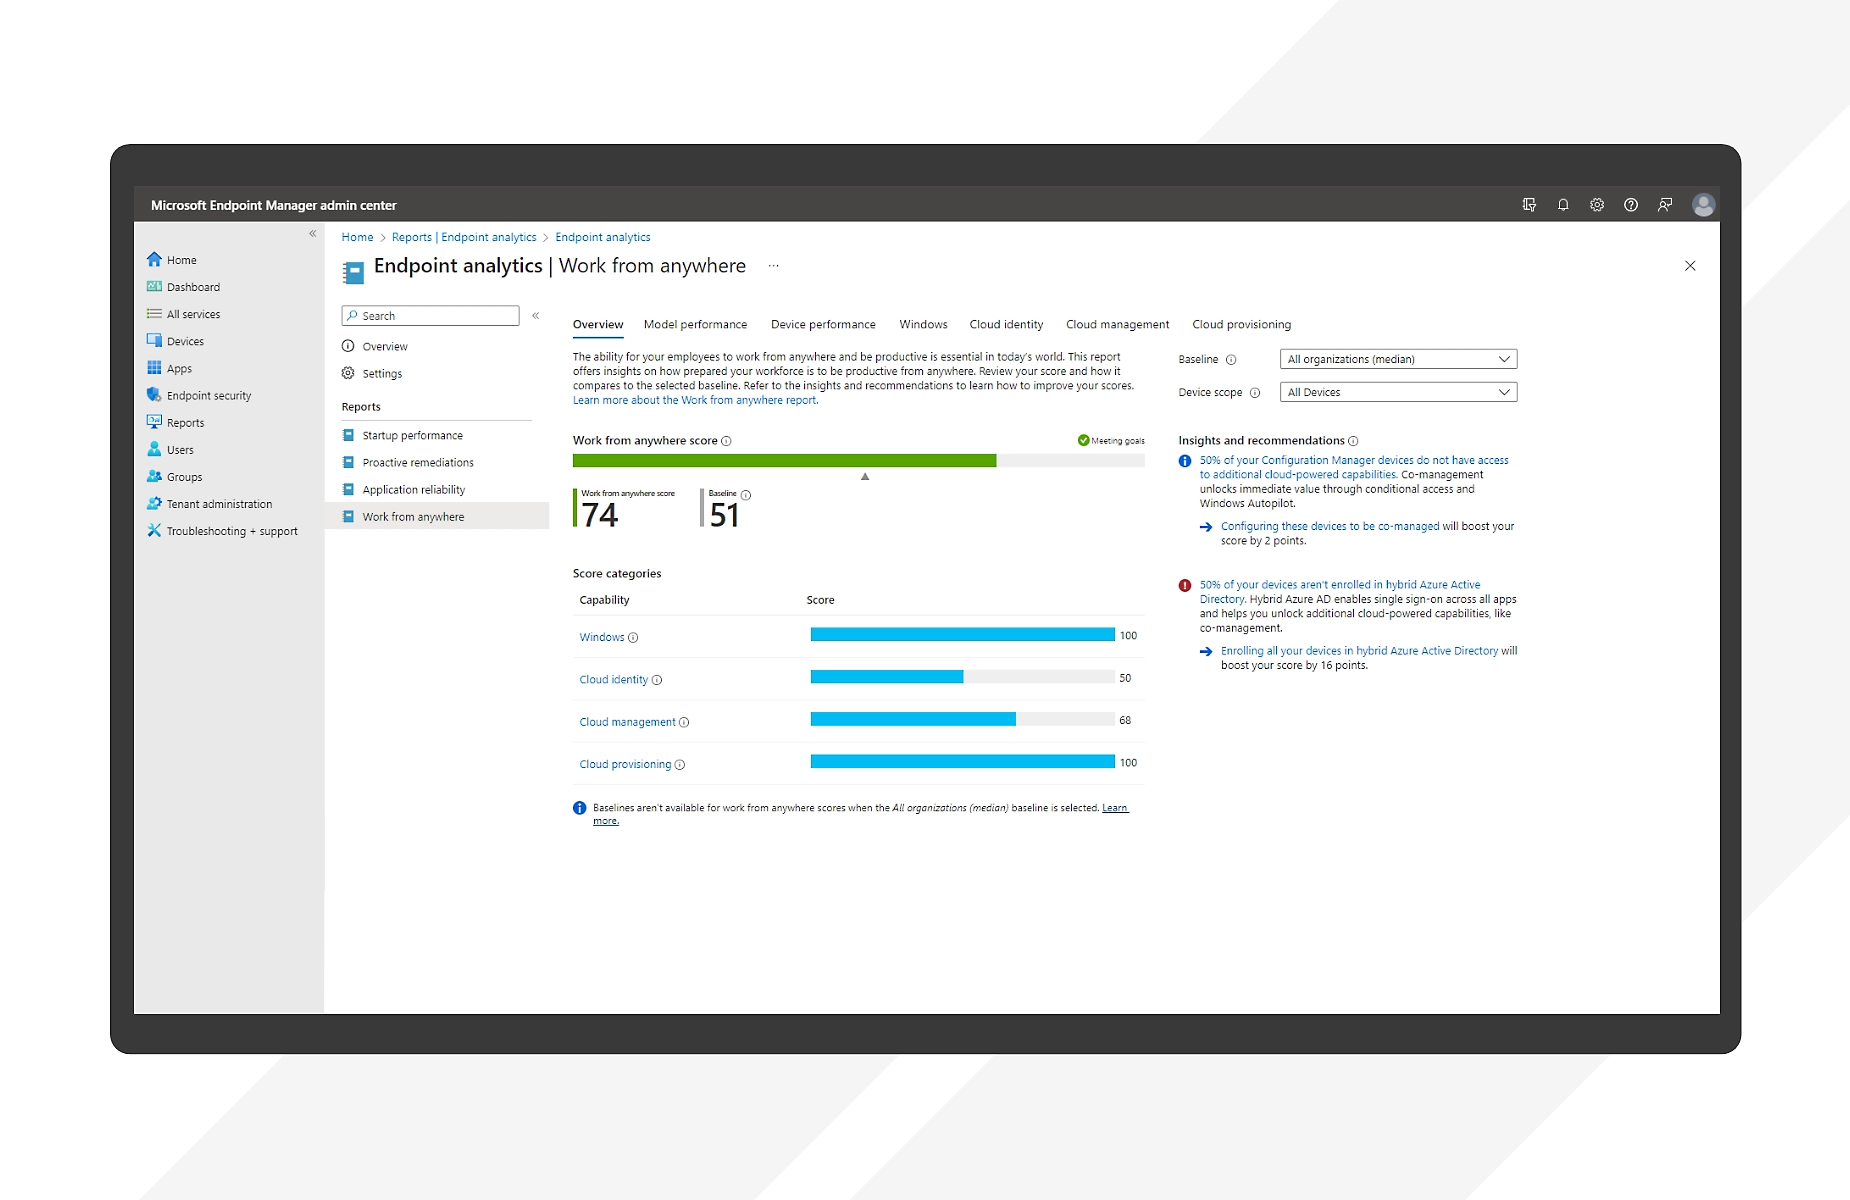Expand the Device scope dropdown

(x=1397, y=392)
